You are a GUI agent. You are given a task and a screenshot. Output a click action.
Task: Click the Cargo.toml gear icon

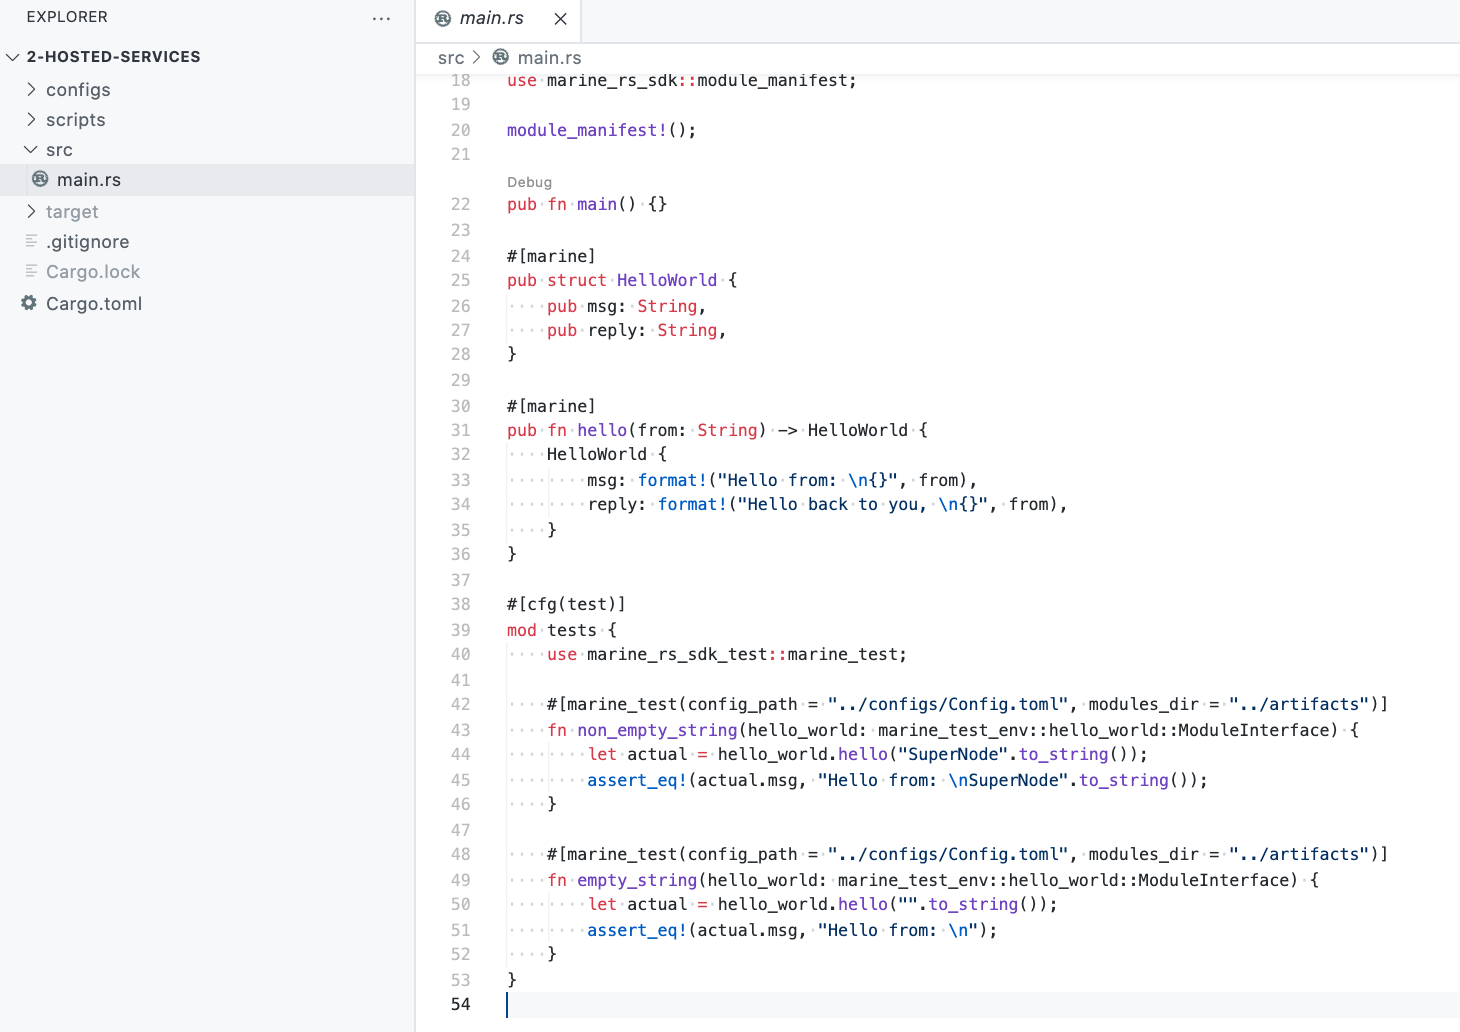[29, 303]
